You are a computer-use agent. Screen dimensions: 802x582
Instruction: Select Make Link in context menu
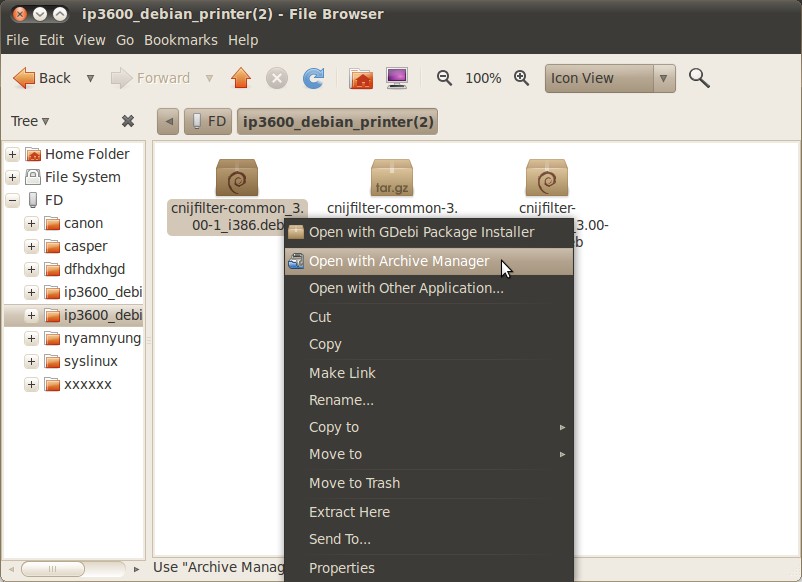(x=429, y=373)
